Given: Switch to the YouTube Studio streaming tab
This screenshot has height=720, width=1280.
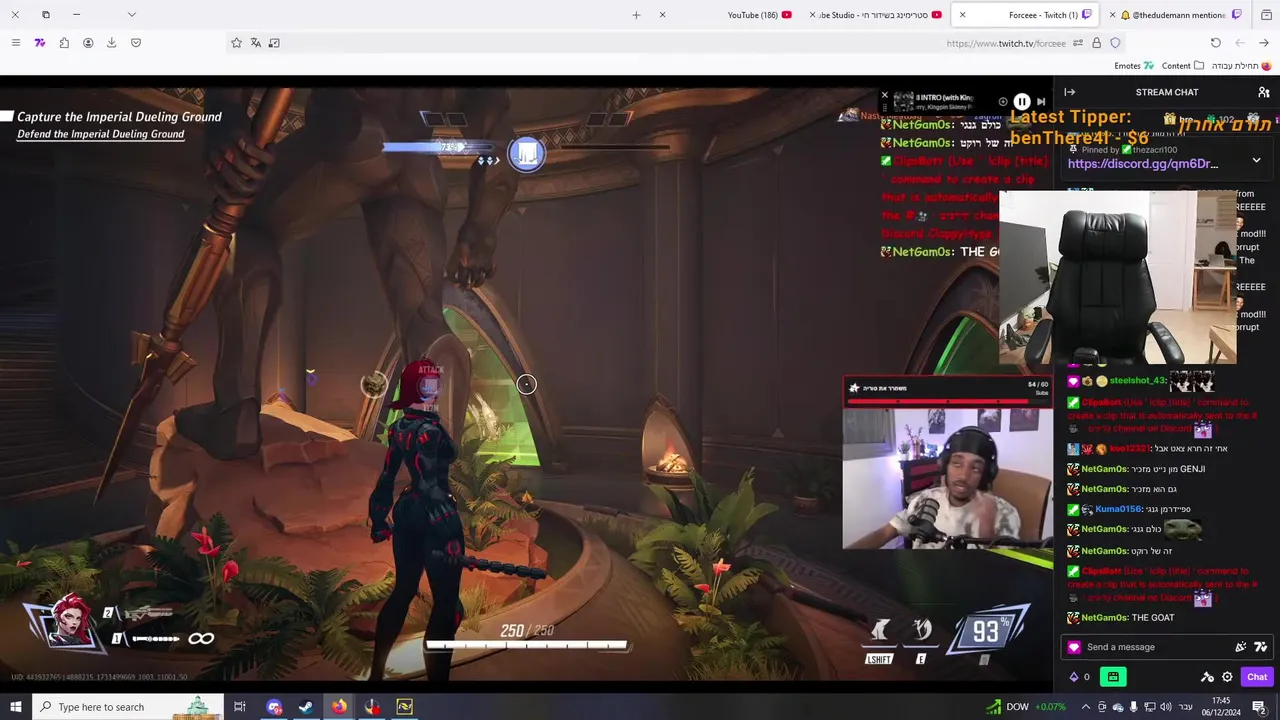Looking at the screenshot, I should click(875, 15).
